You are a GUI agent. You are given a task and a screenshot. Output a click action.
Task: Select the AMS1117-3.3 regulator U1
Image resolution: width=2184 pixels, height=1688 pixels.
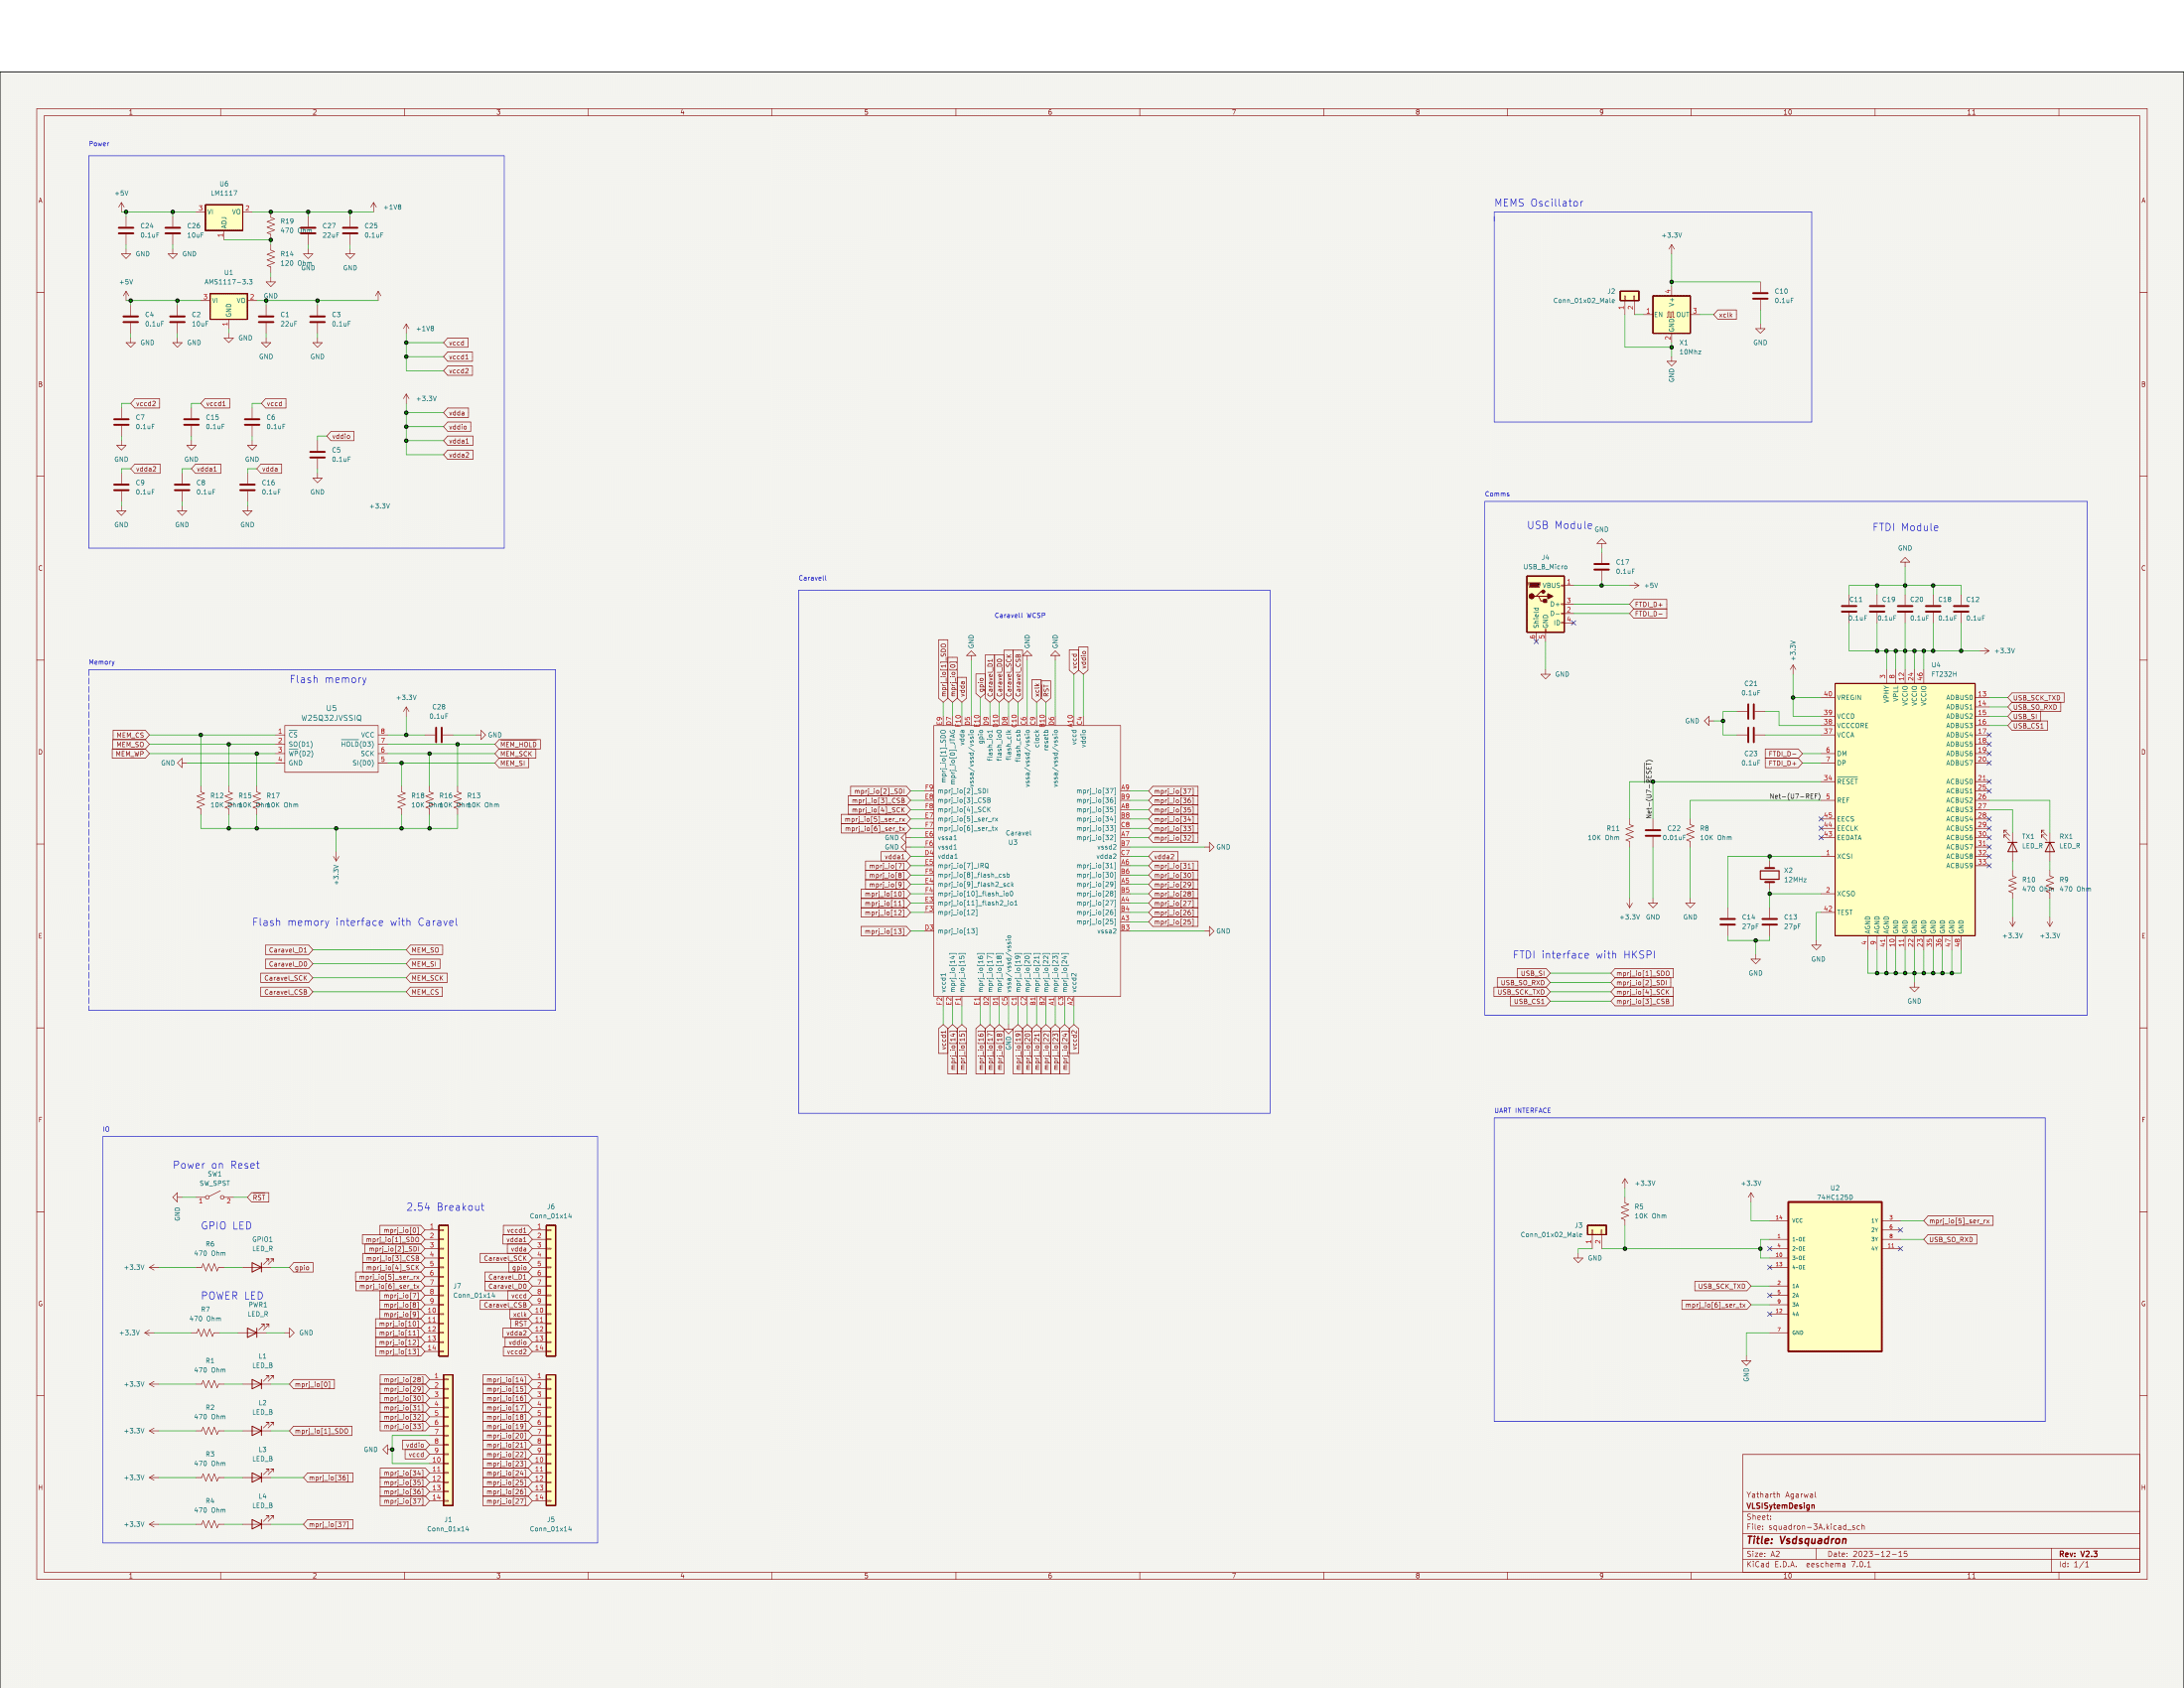(x=228, y=306)
